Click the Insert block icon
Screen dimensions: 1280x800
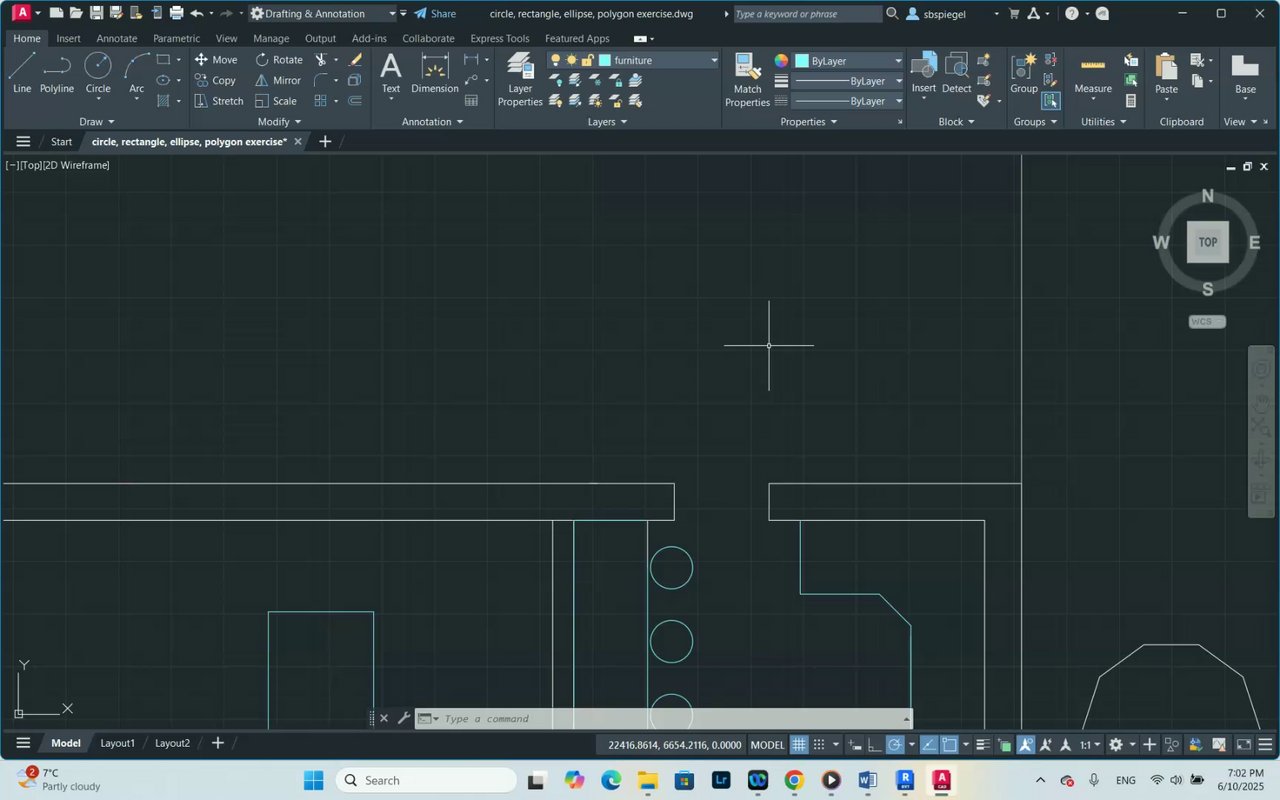924,74
